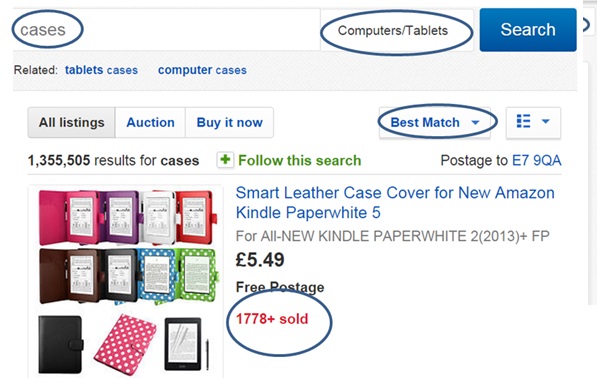Viewport: 597px width, 379px height.
Task: Click the Follow this search link
Action: [300, 160]
